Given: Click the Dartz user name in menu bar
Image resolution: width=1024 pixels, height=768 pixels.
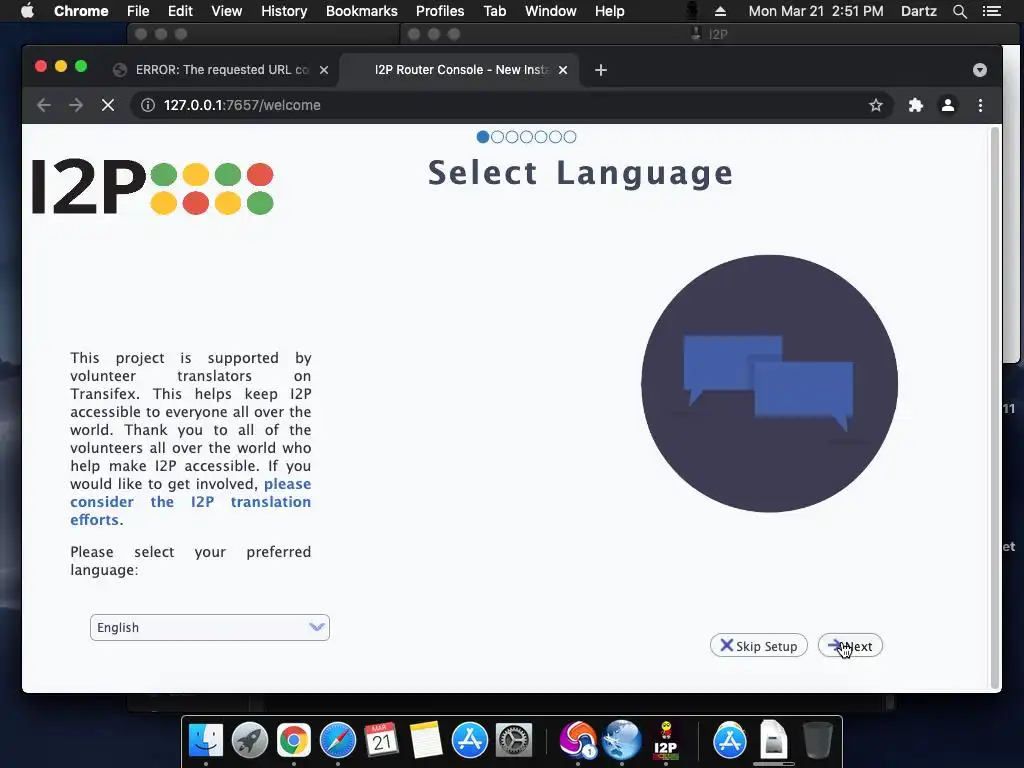Looking at the screenshot, I should click(918, 11).
